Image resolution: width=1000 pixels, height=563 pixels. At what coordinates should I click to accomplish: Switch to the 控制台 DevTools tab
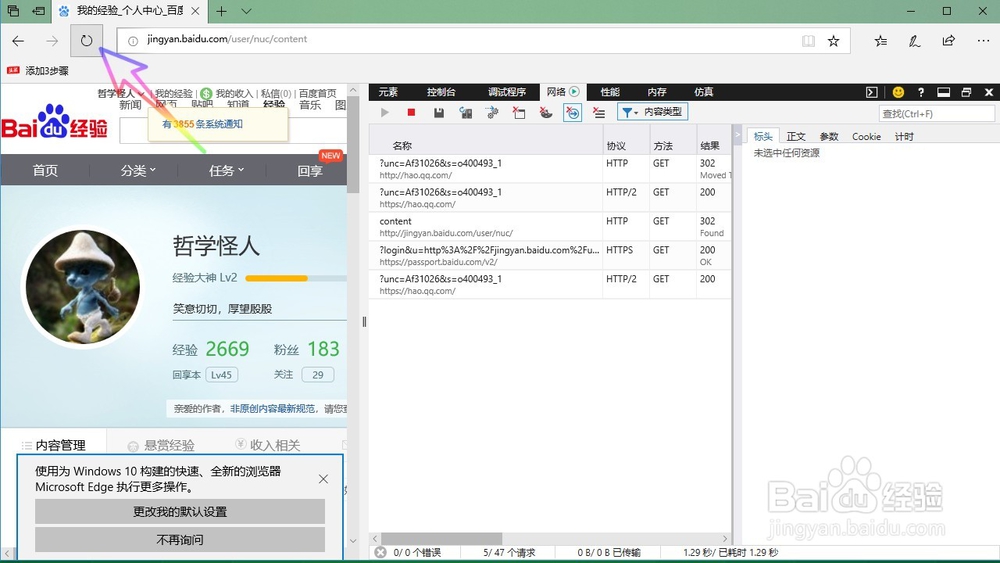click(x=441, y=92)
